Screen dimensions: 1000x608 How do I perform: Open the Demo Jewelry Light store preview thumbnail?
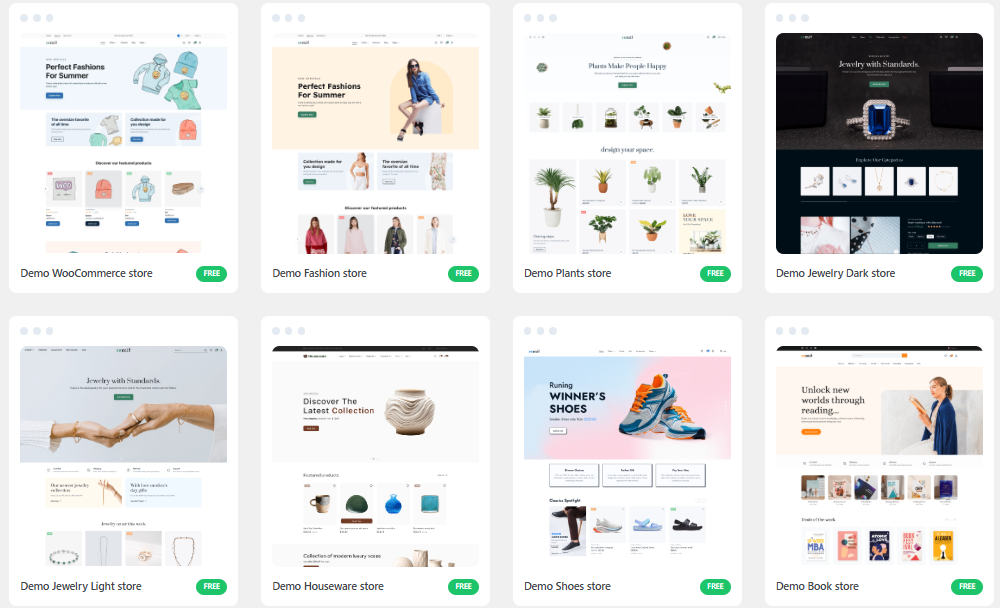[x=123, y=456]
